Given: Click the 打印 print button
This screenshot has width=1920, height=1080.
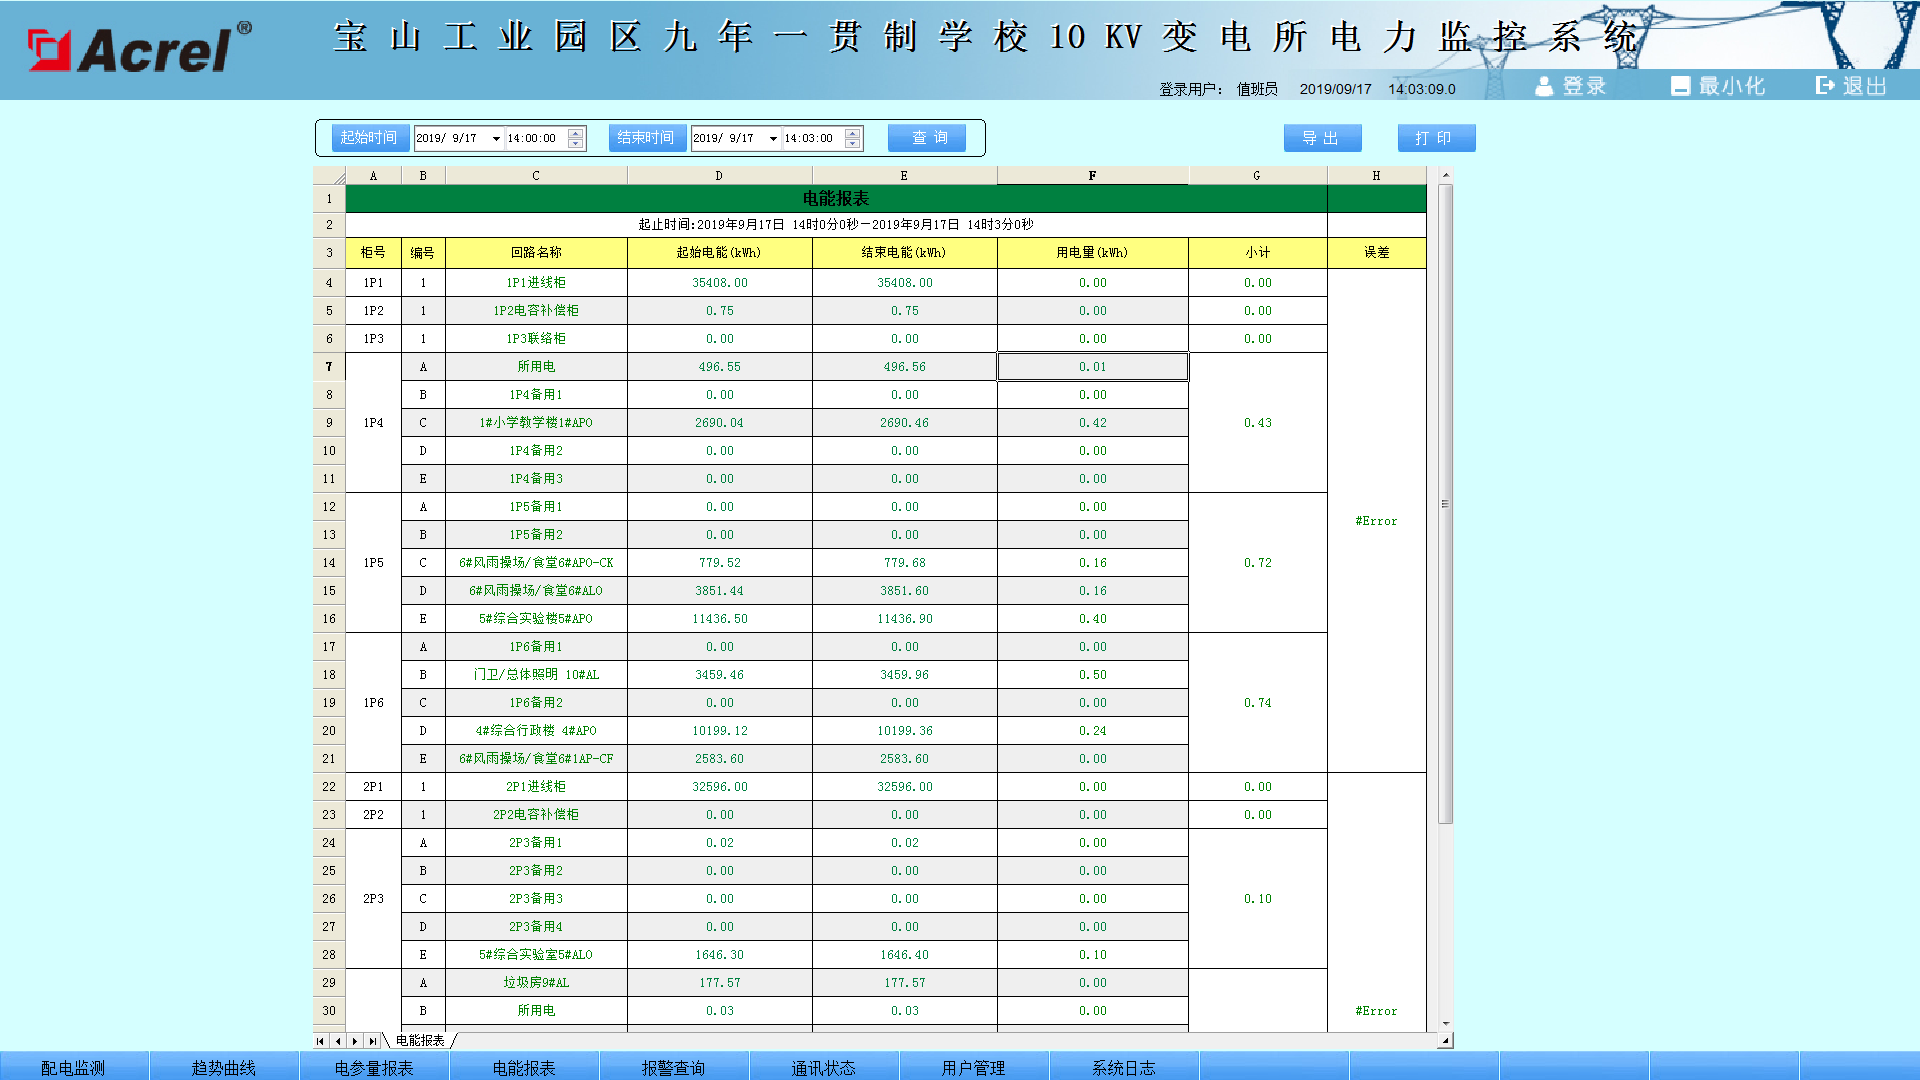Looking at the screenshot, I should pos(1436,138).
